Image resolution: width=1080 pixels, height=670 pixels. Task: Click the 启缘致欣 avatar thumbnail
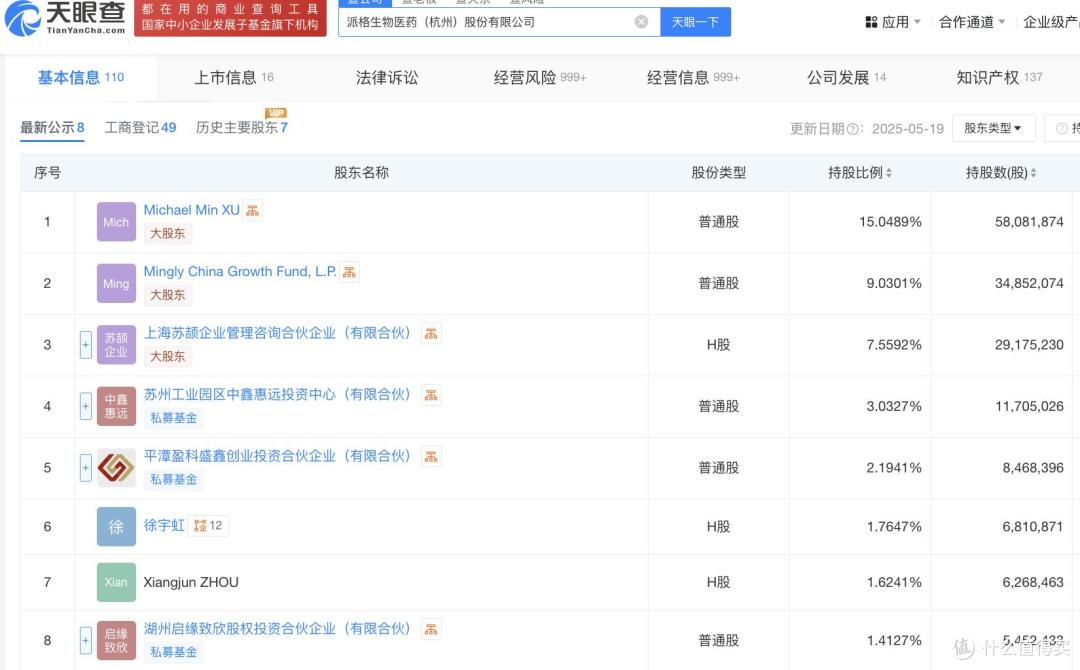pos(116,640)
